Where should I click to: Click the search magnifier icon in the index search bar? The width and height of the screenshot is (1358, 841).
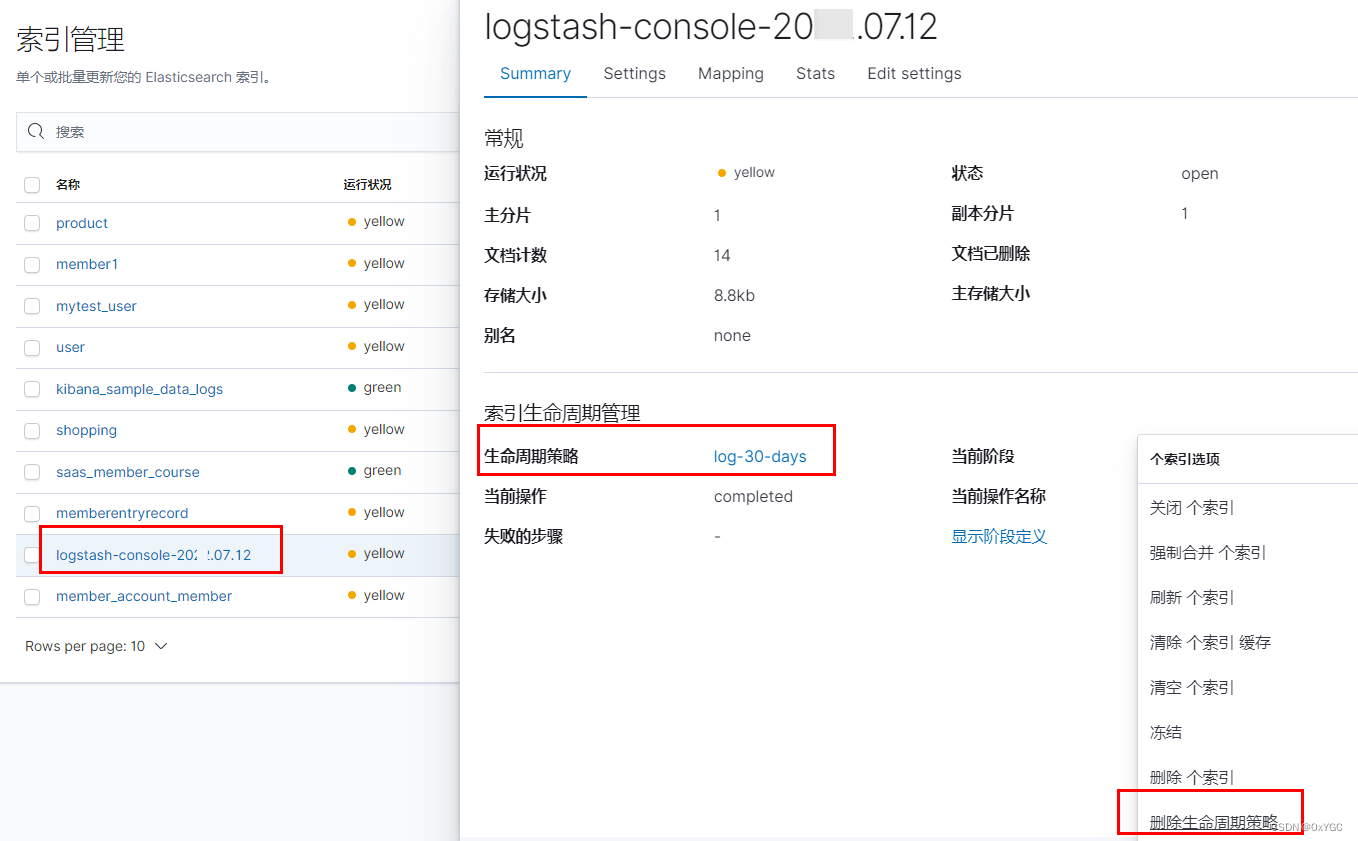[35, 132]
